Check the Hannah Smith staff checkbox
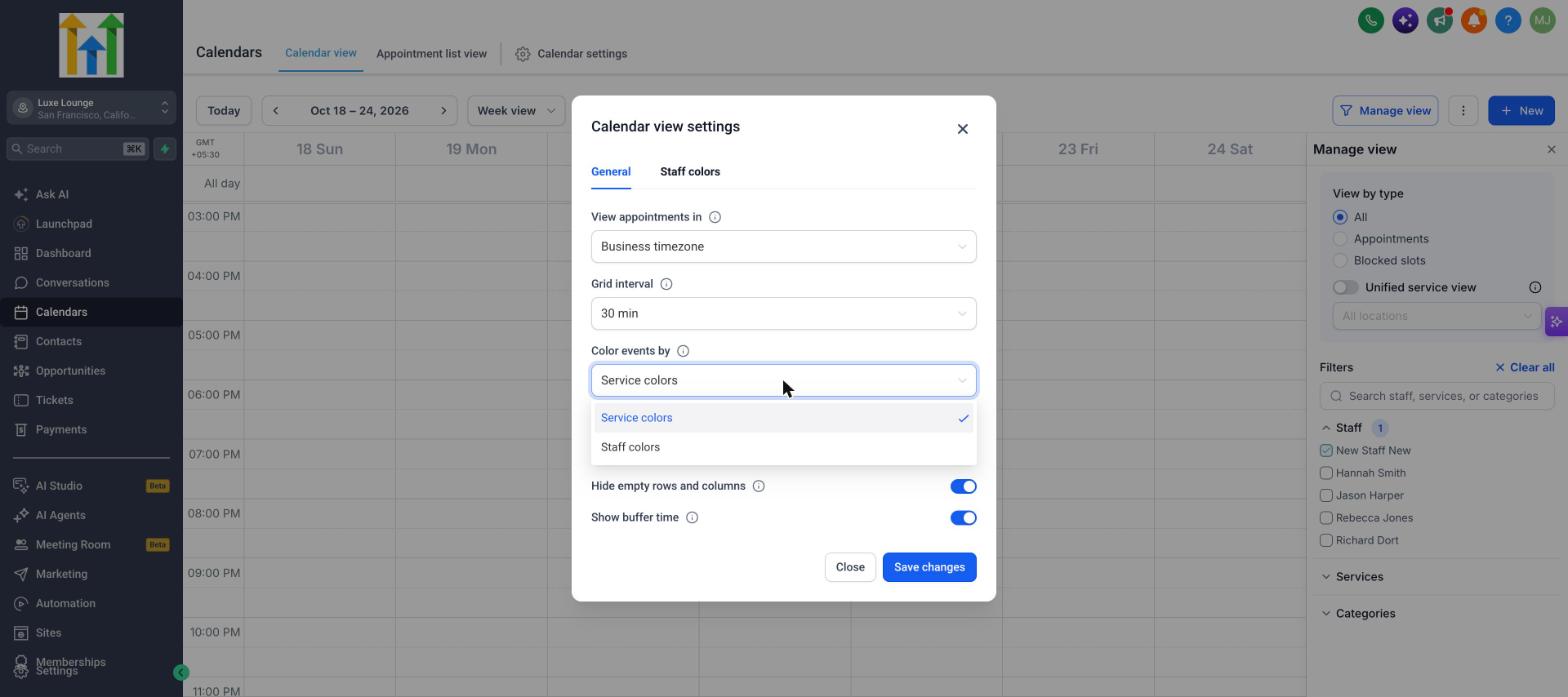 point(1326,473)
